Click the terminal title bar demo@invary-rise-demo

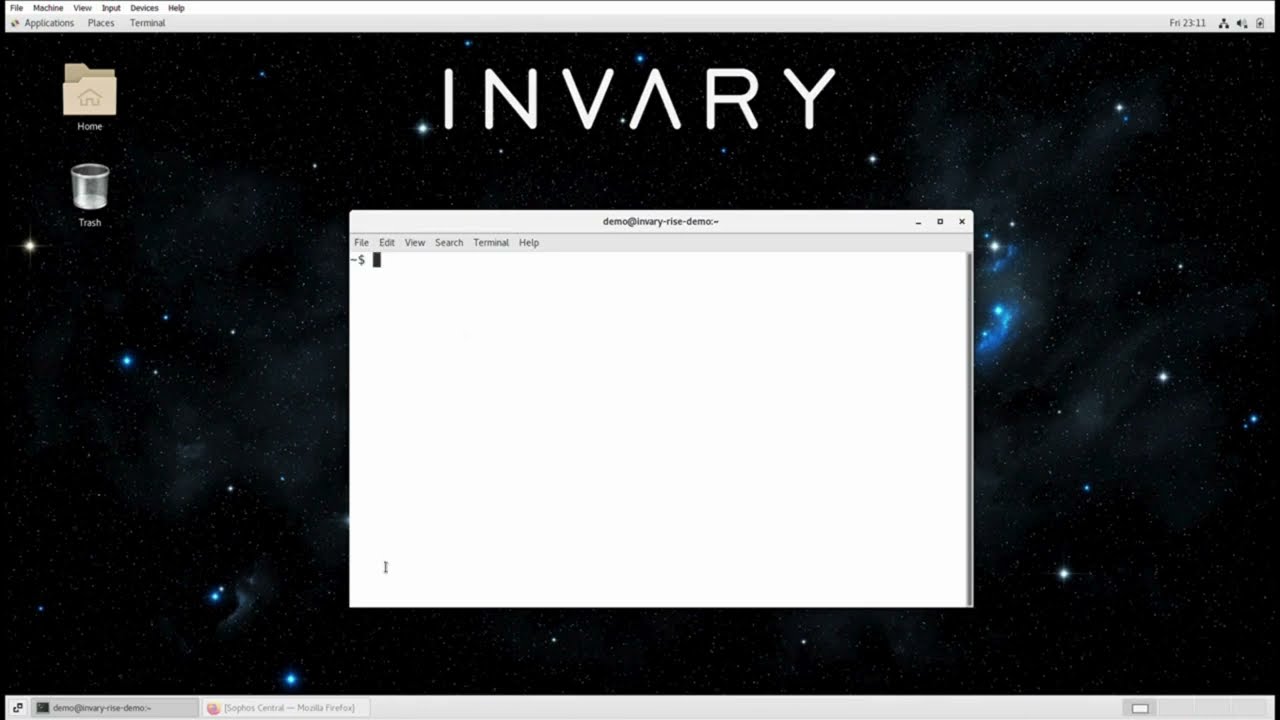(661, 222)
